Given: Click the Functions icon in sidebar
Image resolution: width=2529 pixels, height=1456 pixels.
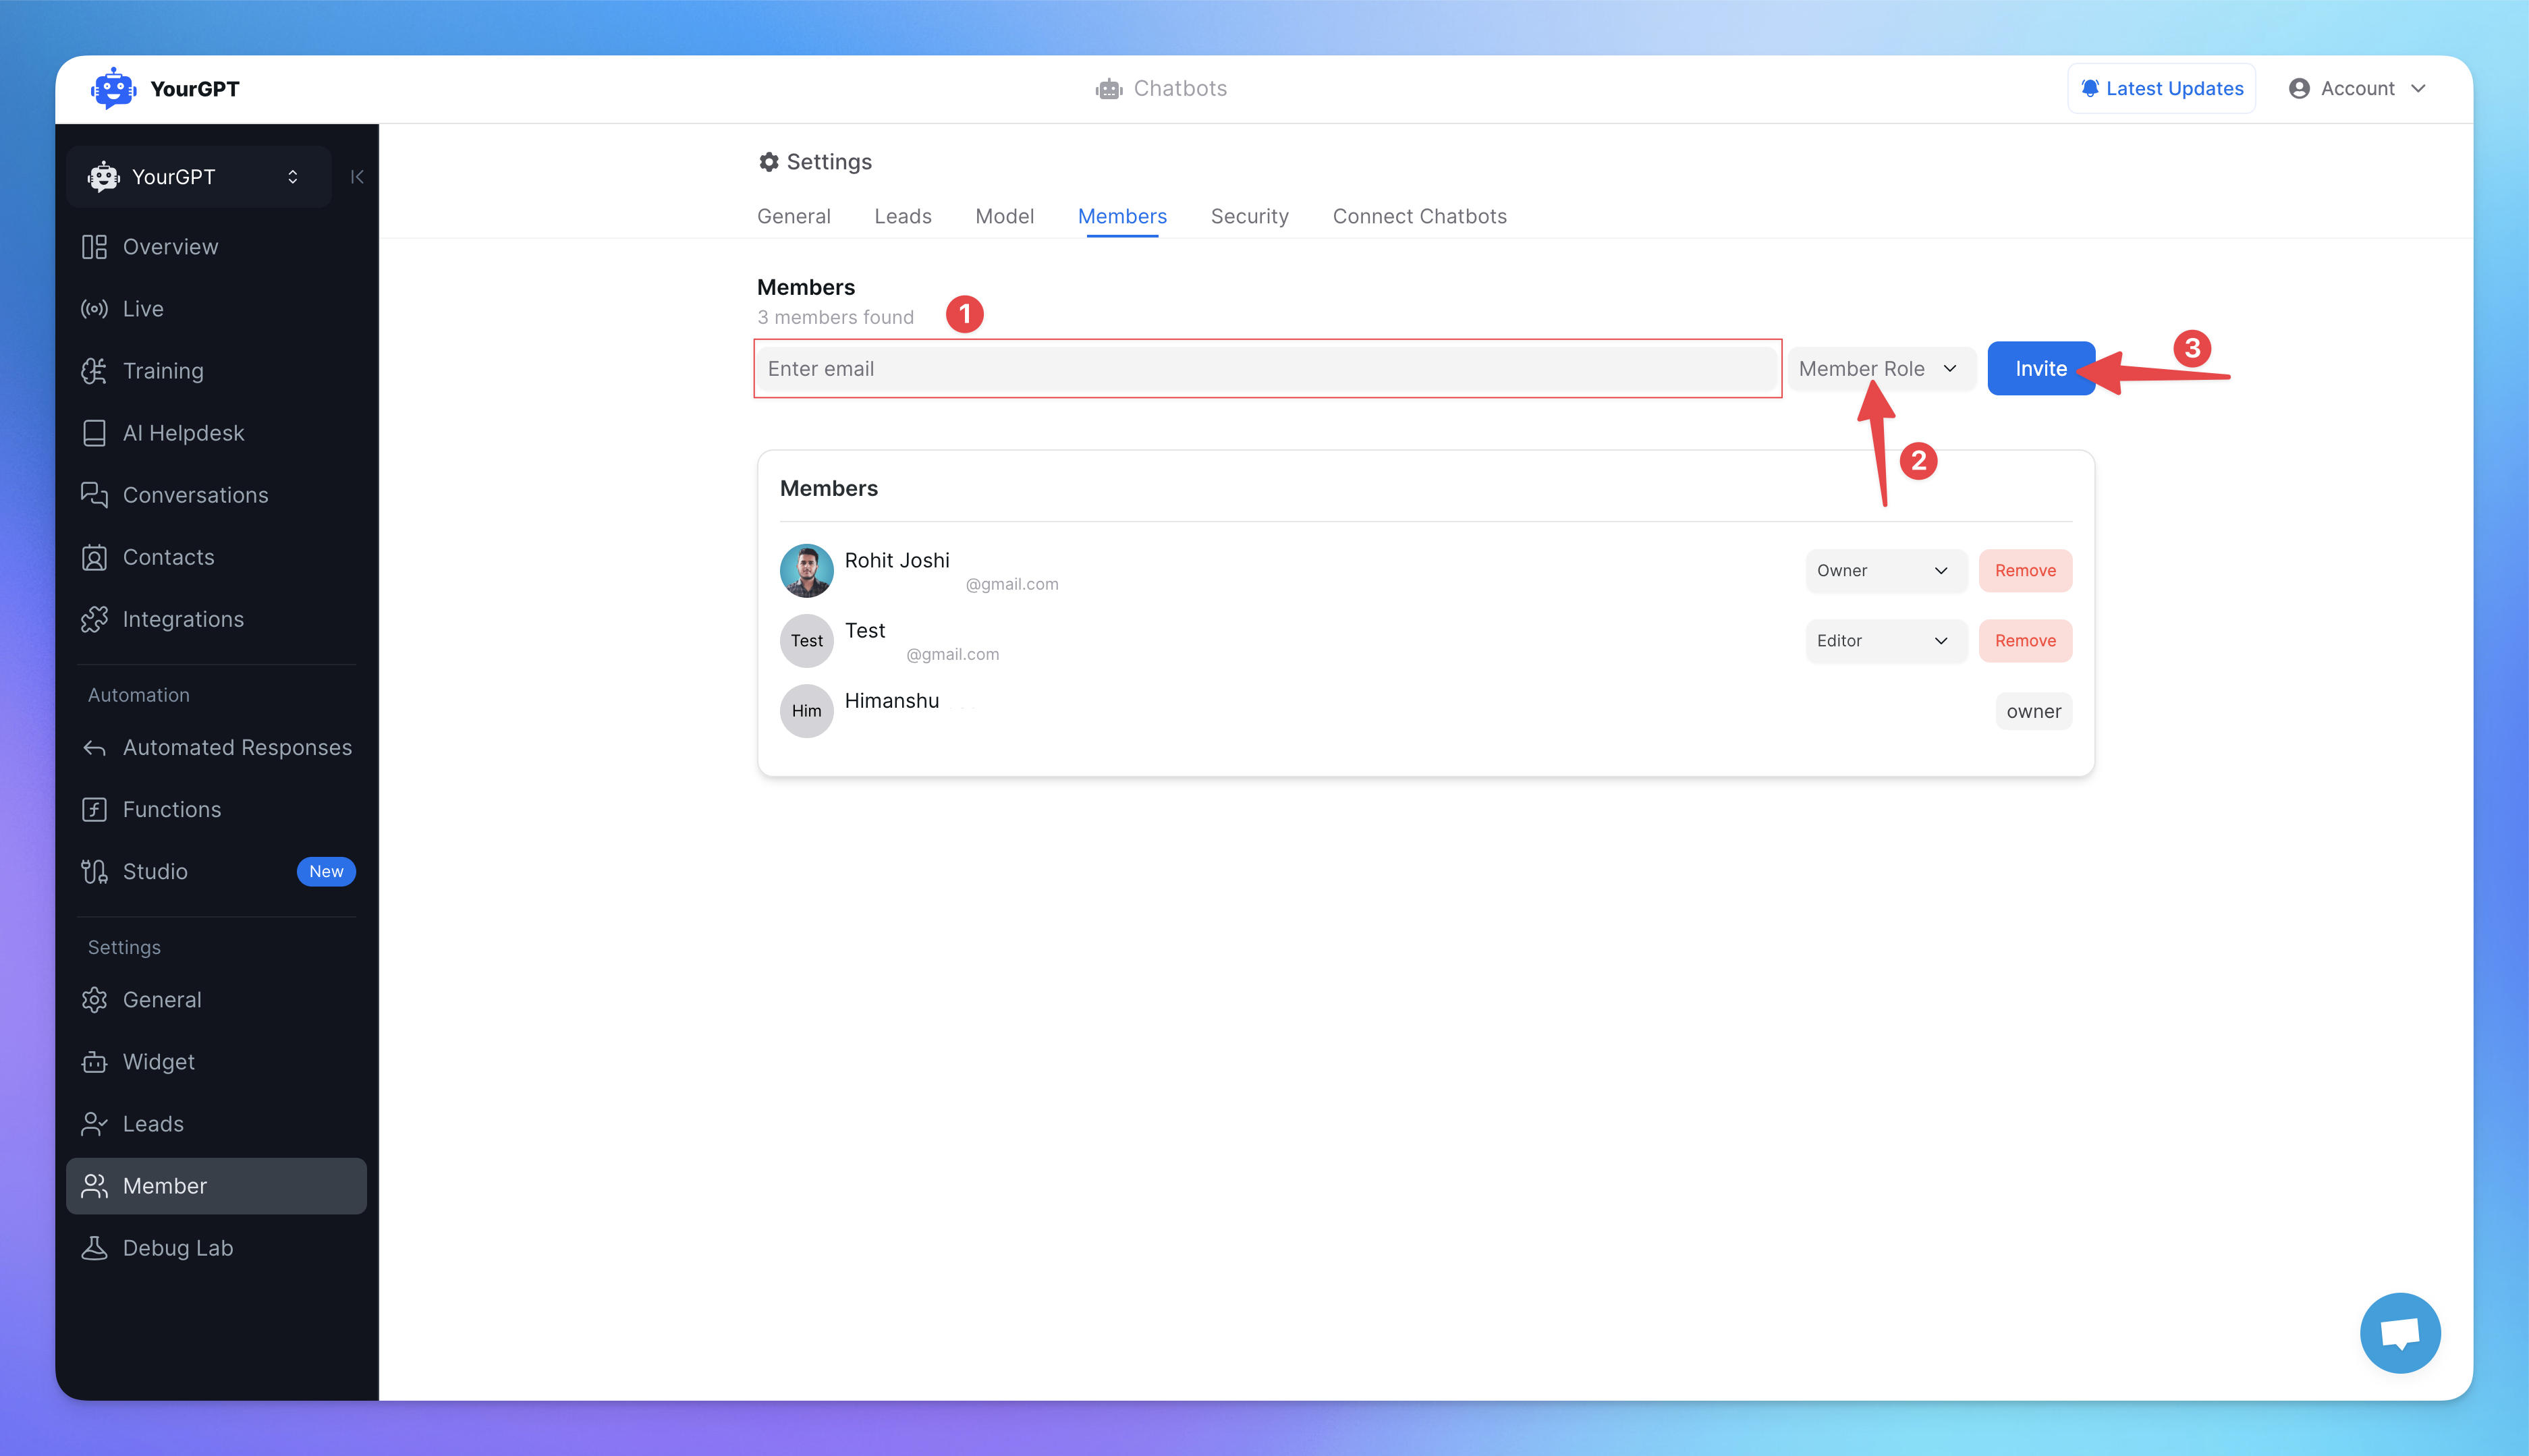Looking at the screenshot, I should pos(94,810).
